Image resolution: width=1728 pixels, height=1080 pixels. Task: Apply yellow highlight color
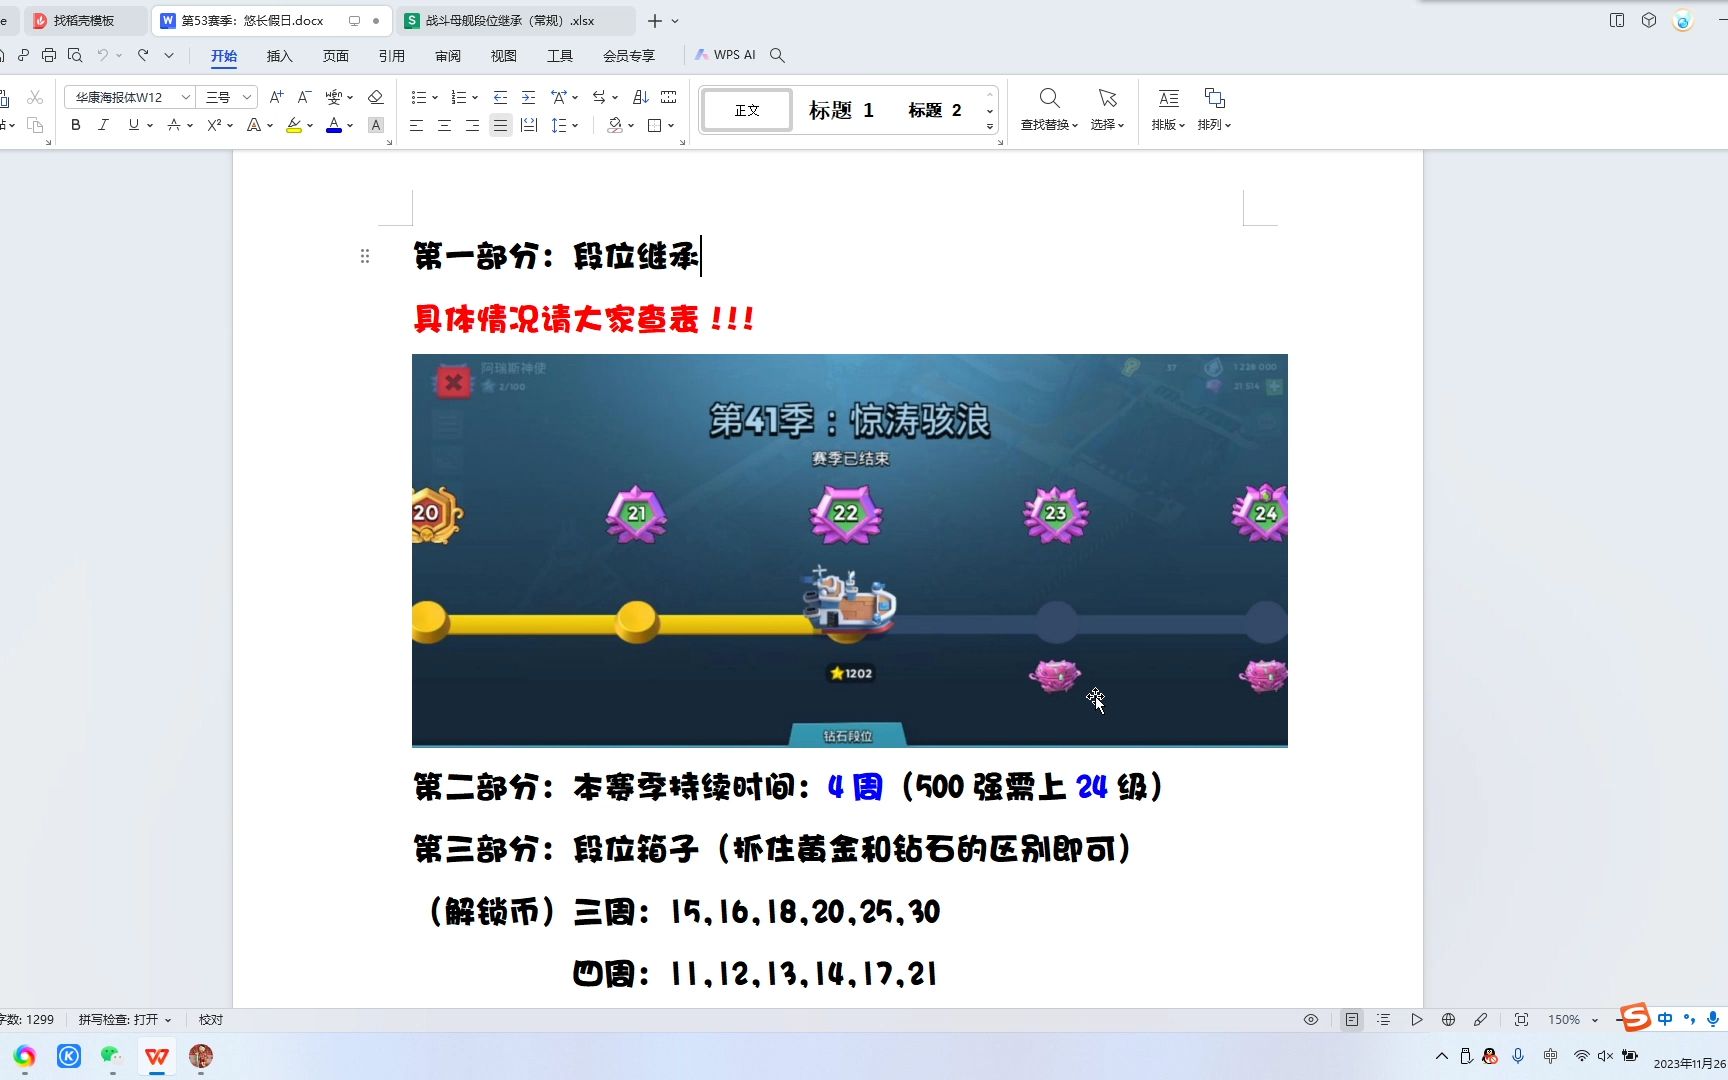point(294,125)
